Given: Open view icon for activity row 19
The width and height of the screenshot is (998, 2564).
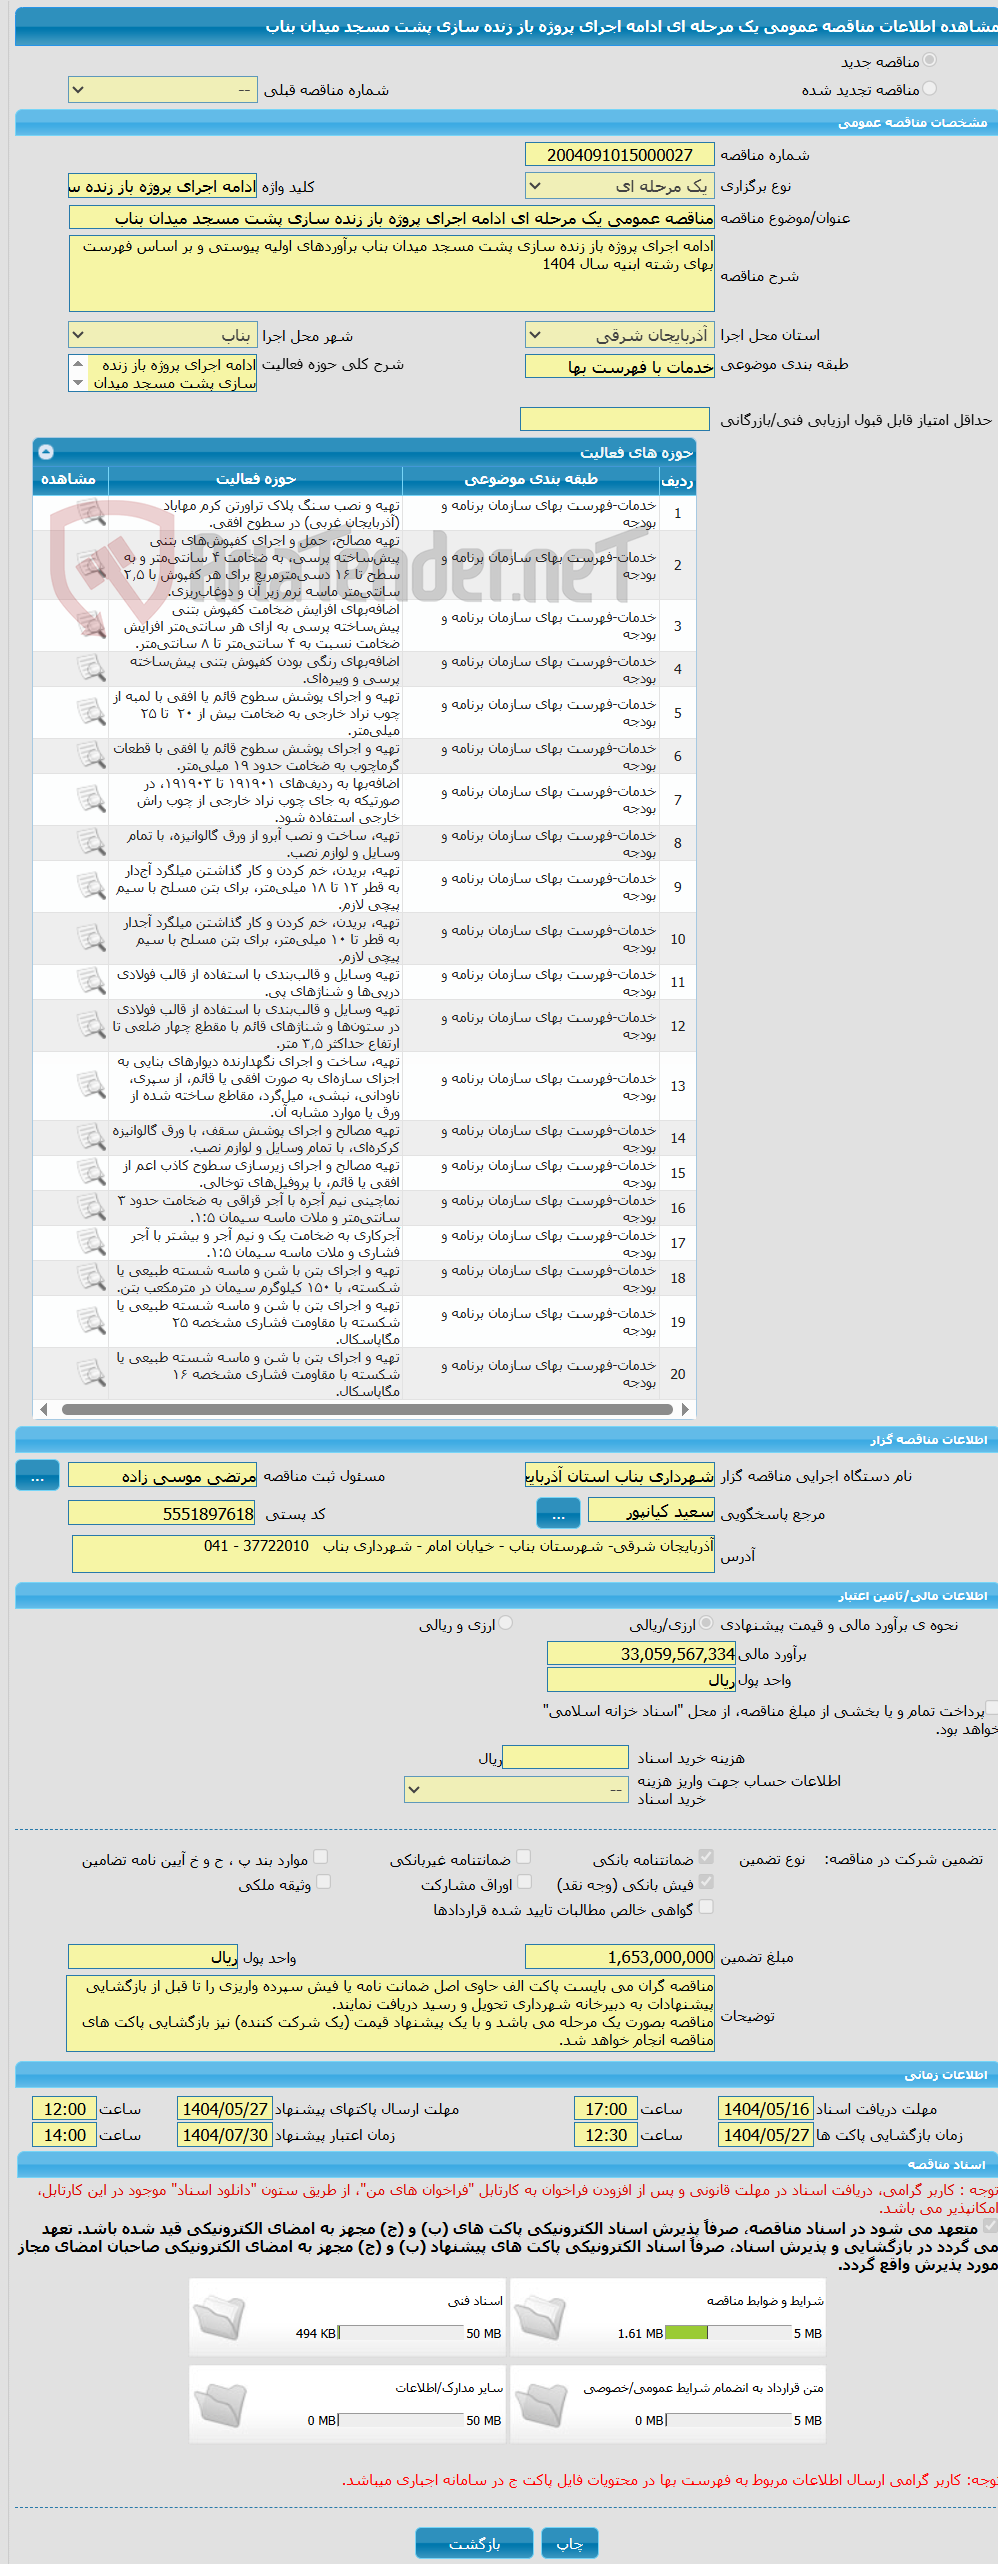Looking at the screenshot, I should point(91,1322).
